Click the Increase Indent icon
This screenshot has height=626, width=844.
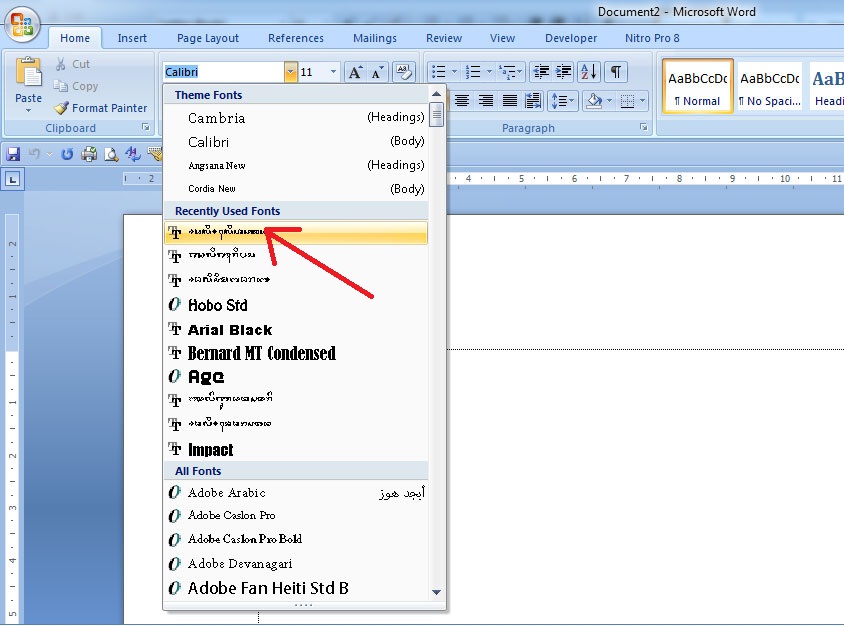564,72
